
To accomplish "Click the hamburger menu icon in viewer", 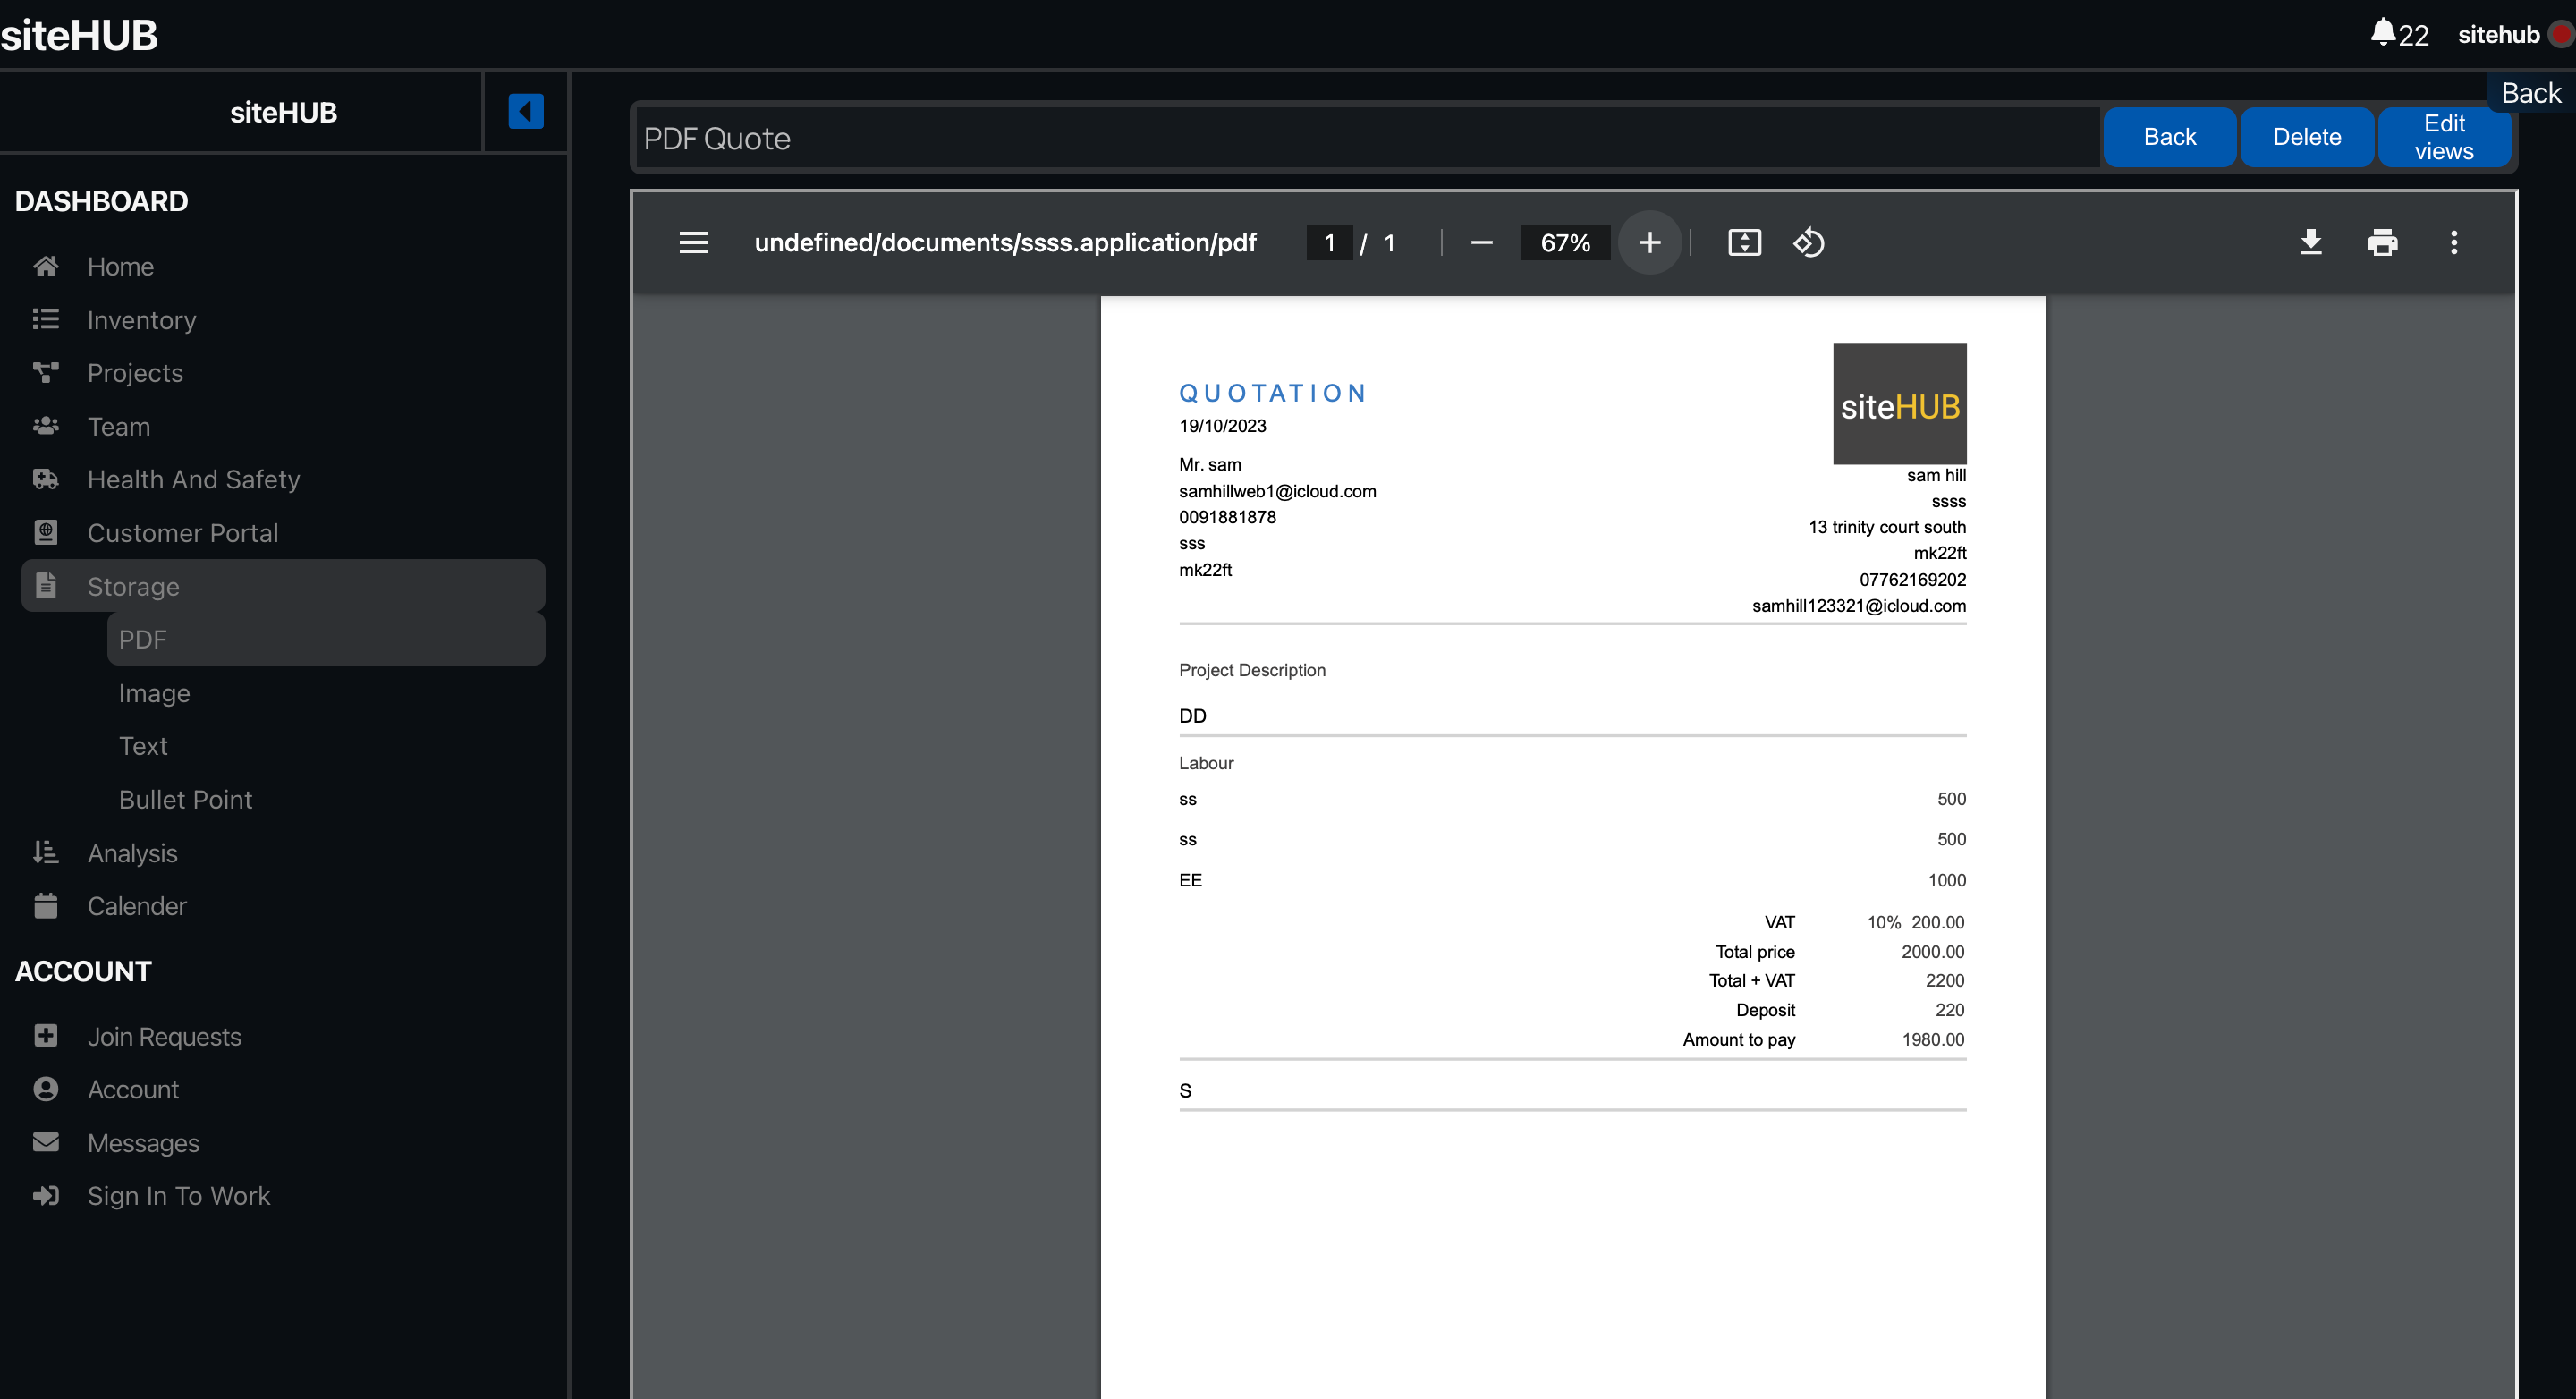I will 694,243.
